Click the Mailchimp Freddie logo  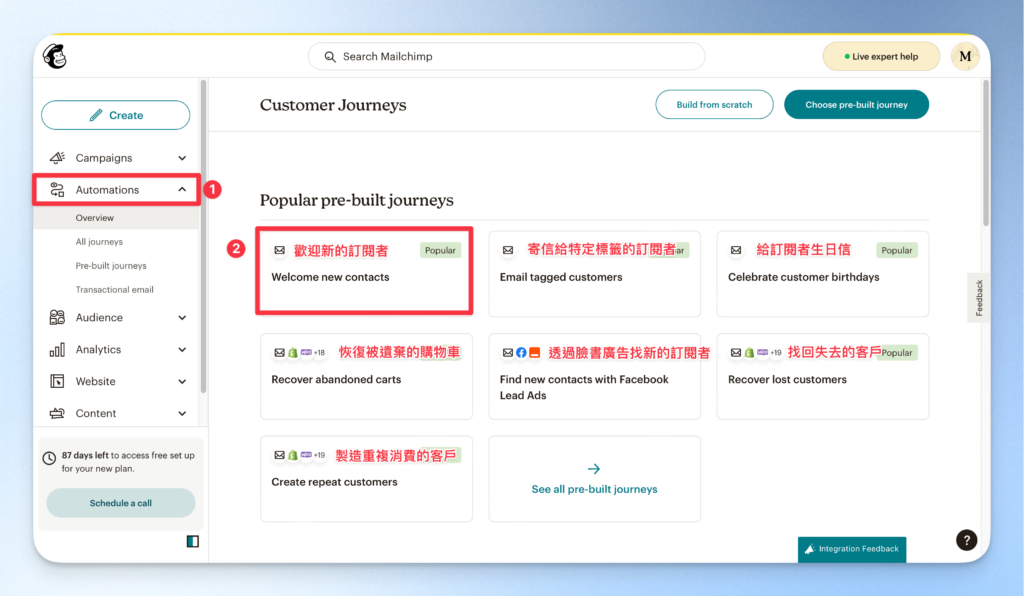tap(55, 57)
